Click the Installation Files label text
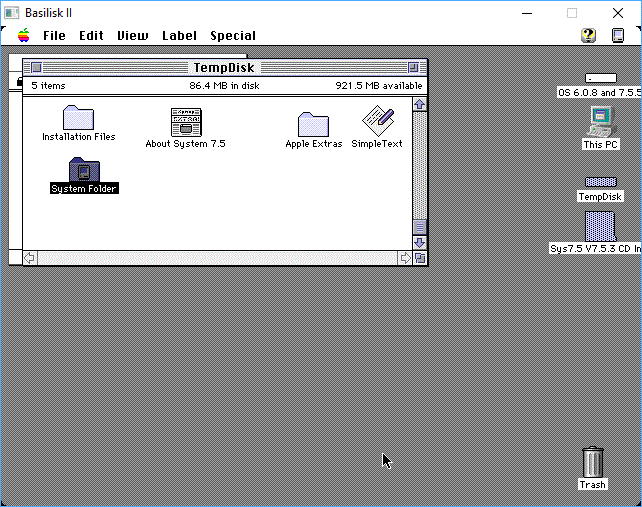 pos(79,137)
